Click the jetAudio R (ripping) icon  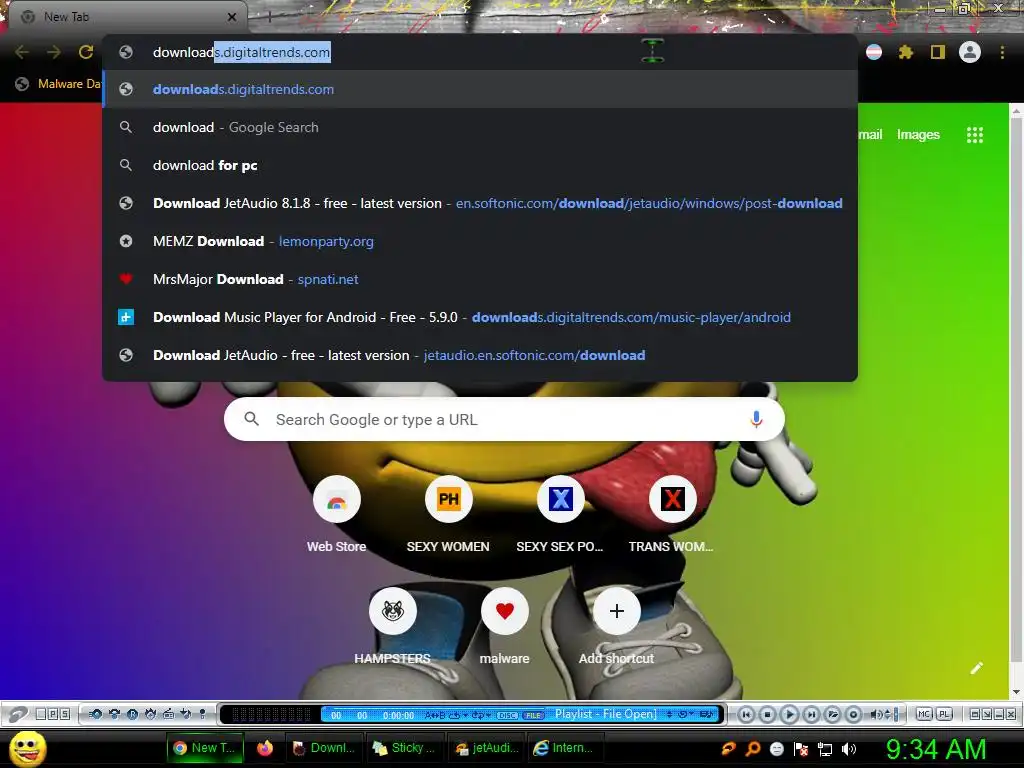click(x=132, y=714)
